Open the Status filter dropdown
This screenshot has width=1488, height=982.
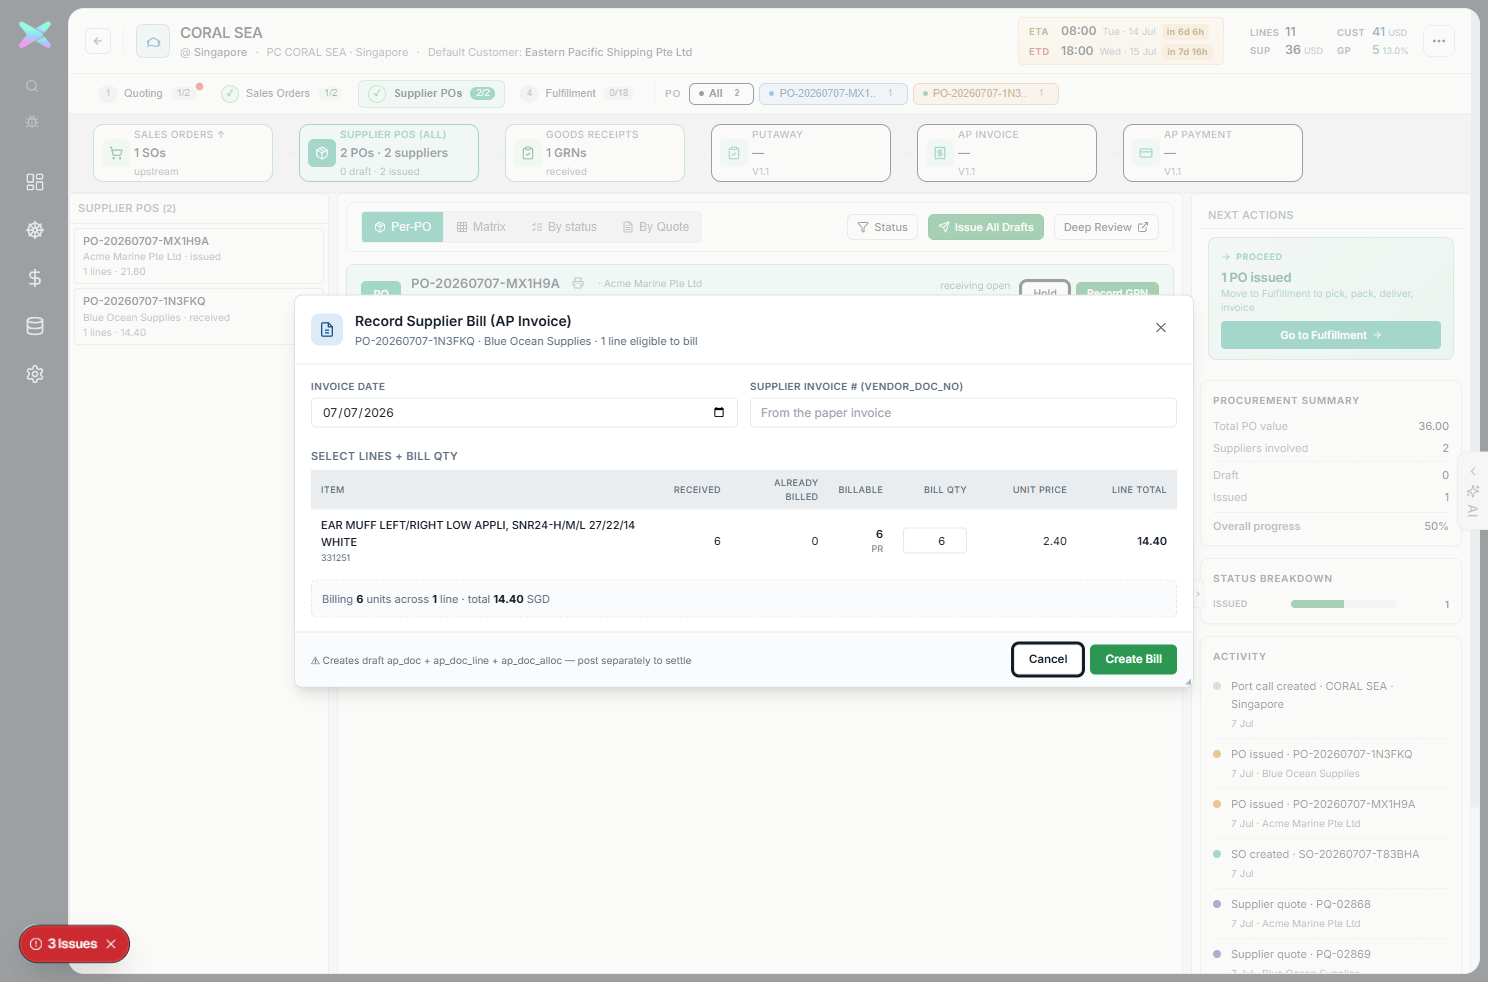[883, 227]
